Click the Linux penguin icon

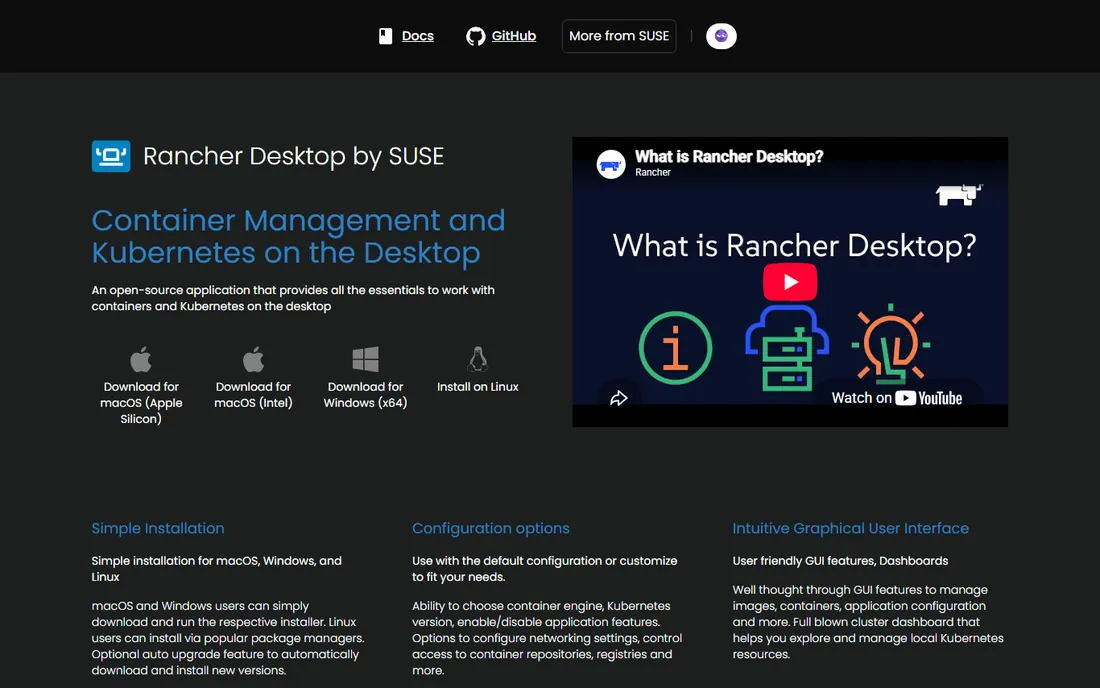pos(478,359)
